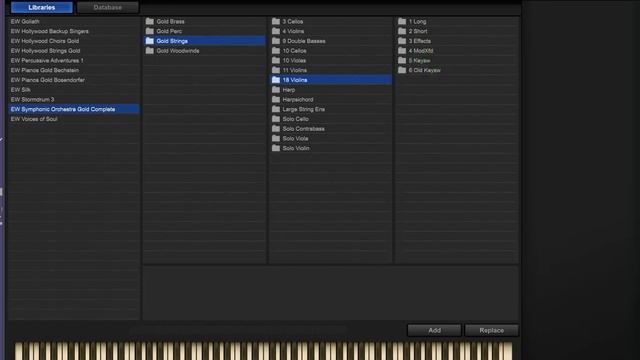Screen dimensions: 640x360
Task: Select the Gold Strings folder icon
Action: tap(150, 41)
